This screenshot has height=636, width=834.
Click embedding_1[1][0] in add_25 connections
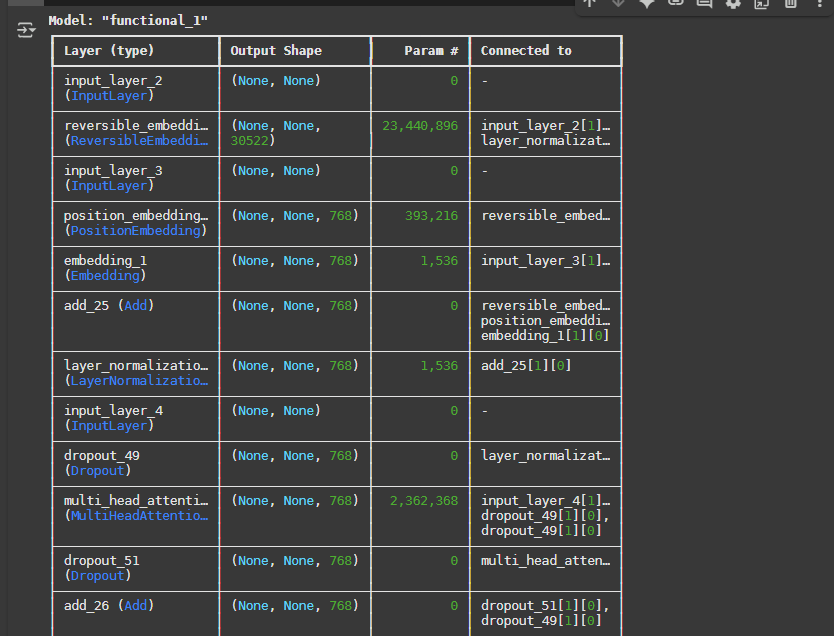(x=545, y=336)
